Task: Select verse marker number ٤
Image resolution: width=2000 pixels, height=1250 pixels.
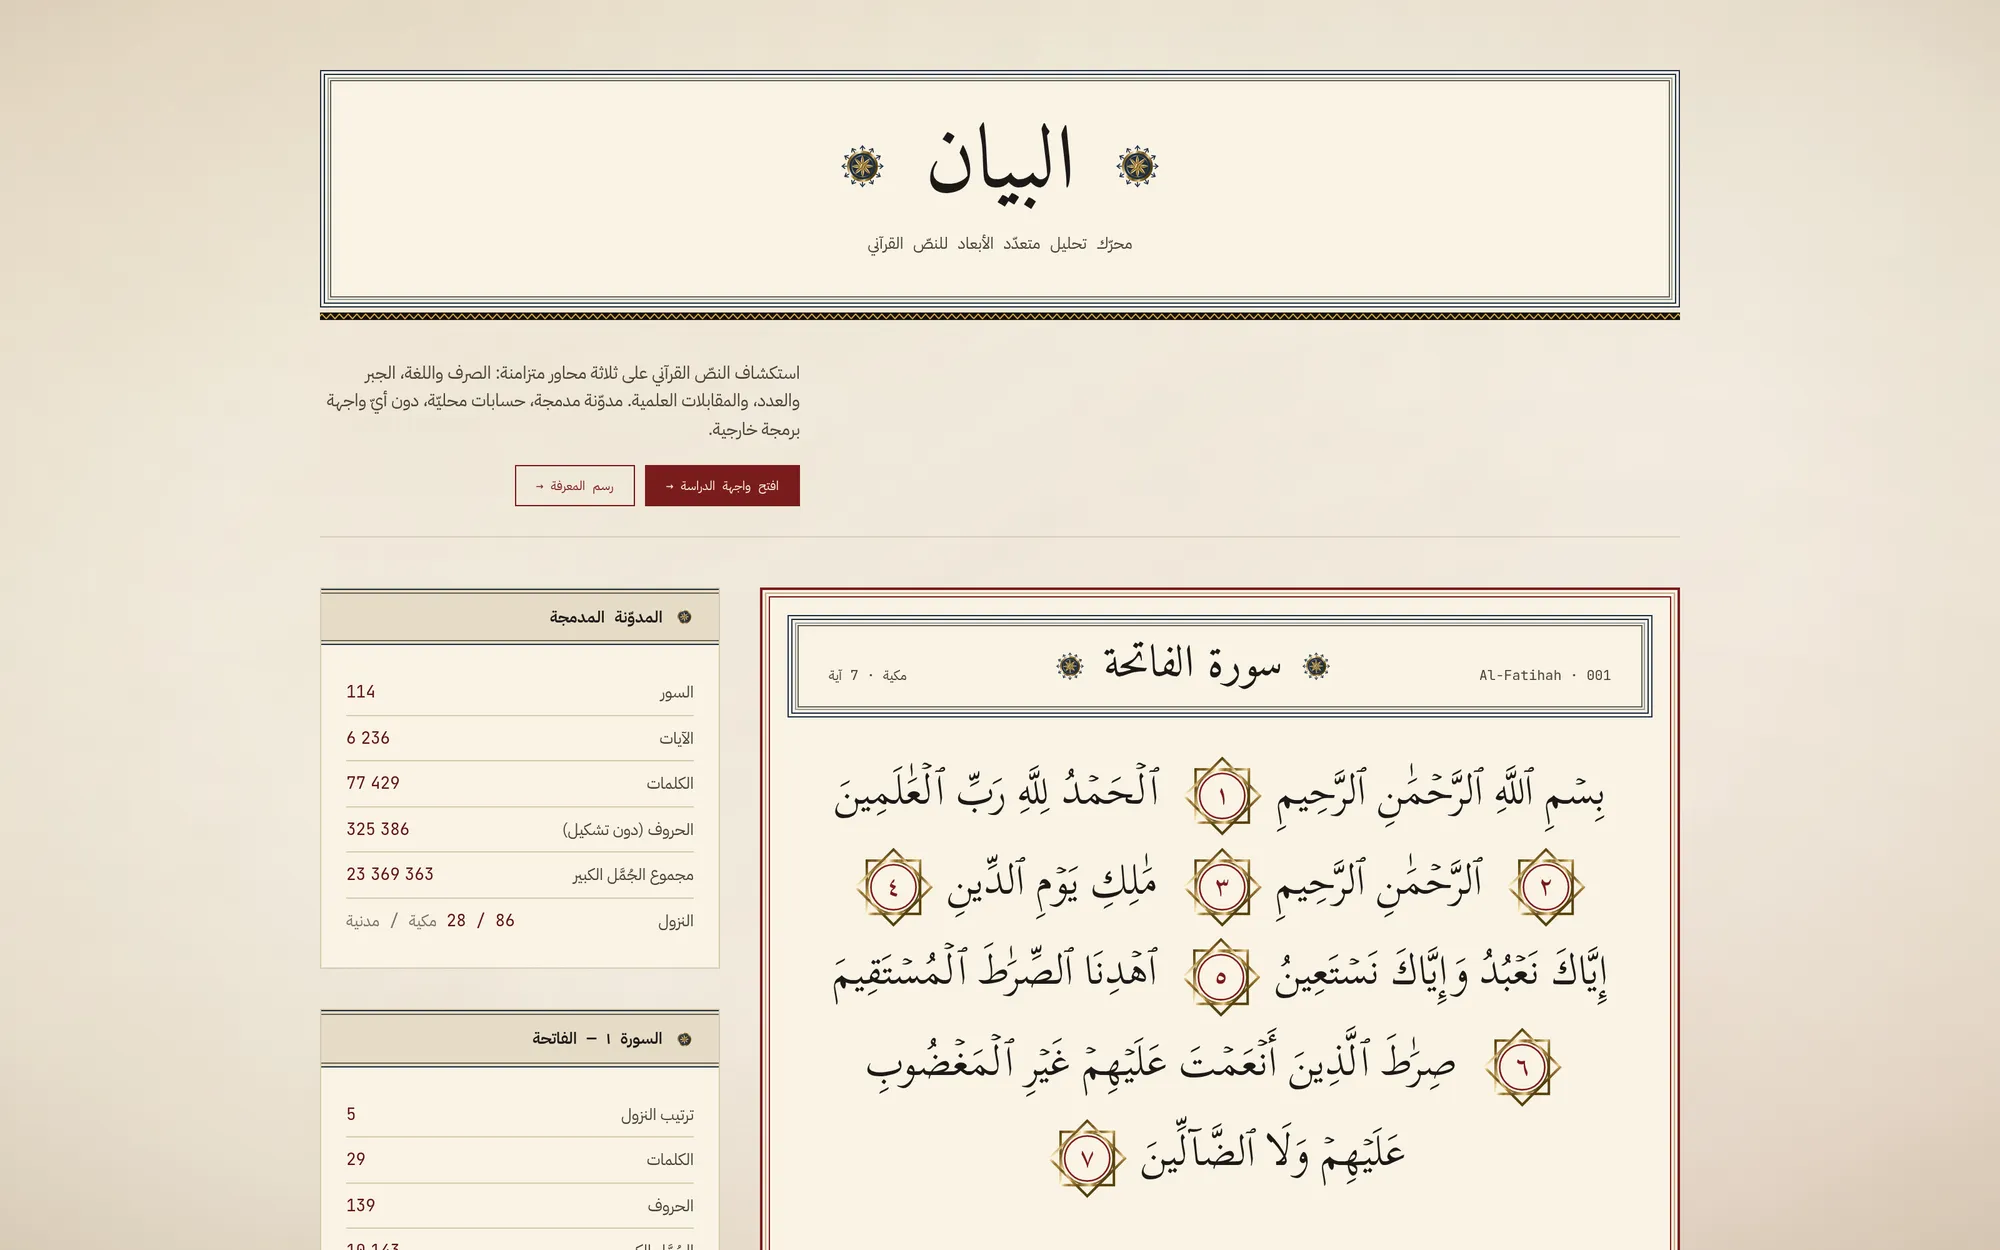Action: (x=894, y=887)
